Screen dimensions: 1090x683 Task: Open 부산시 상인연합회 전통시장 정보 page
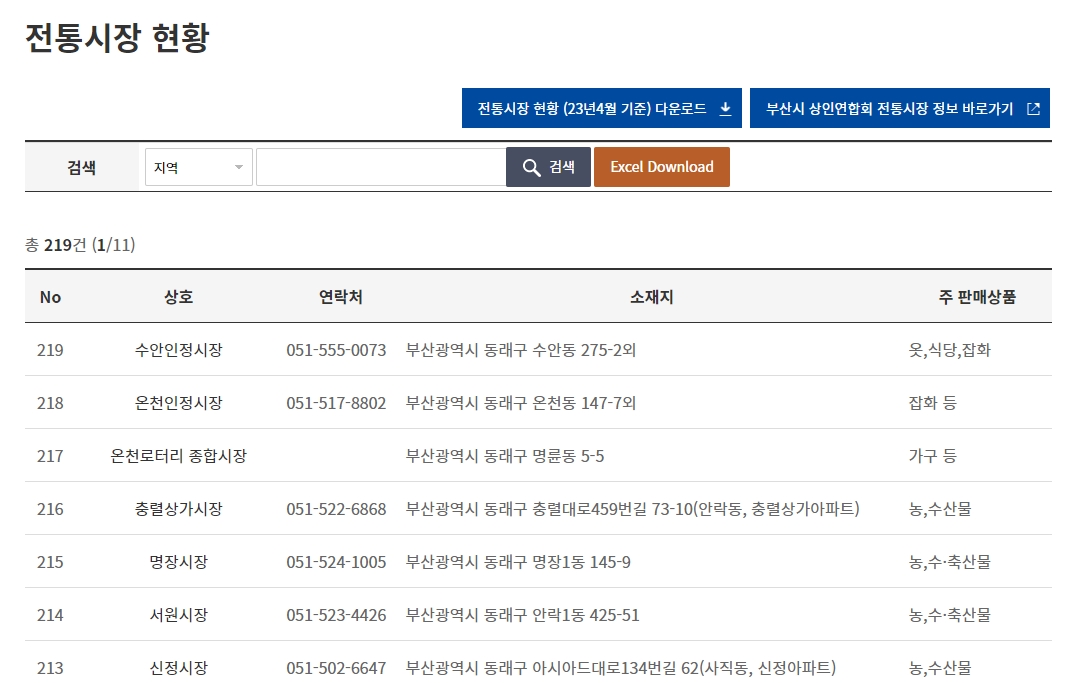click(900, 108)
